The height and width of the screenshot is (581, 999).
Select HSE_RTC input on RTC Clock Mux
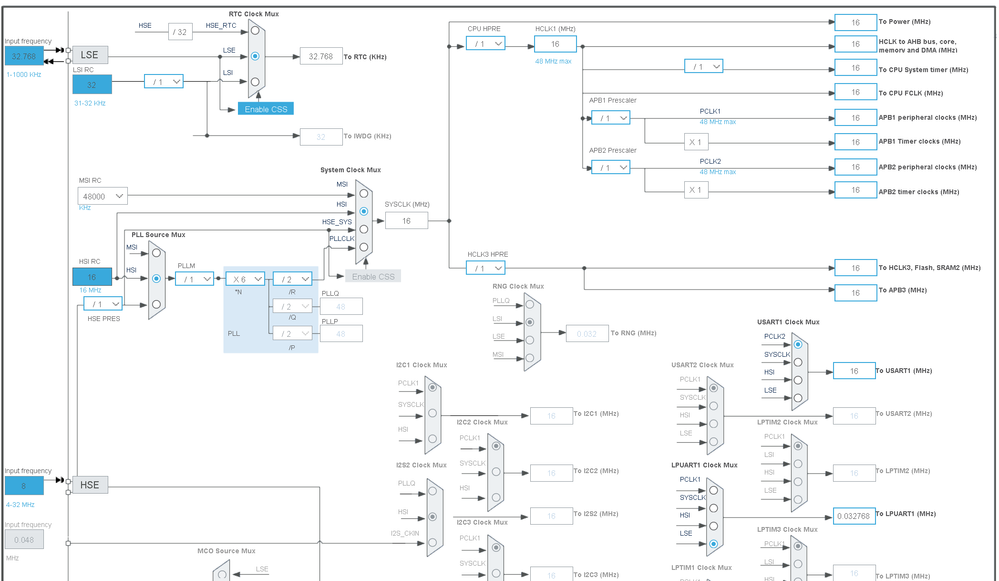(255, 30)
